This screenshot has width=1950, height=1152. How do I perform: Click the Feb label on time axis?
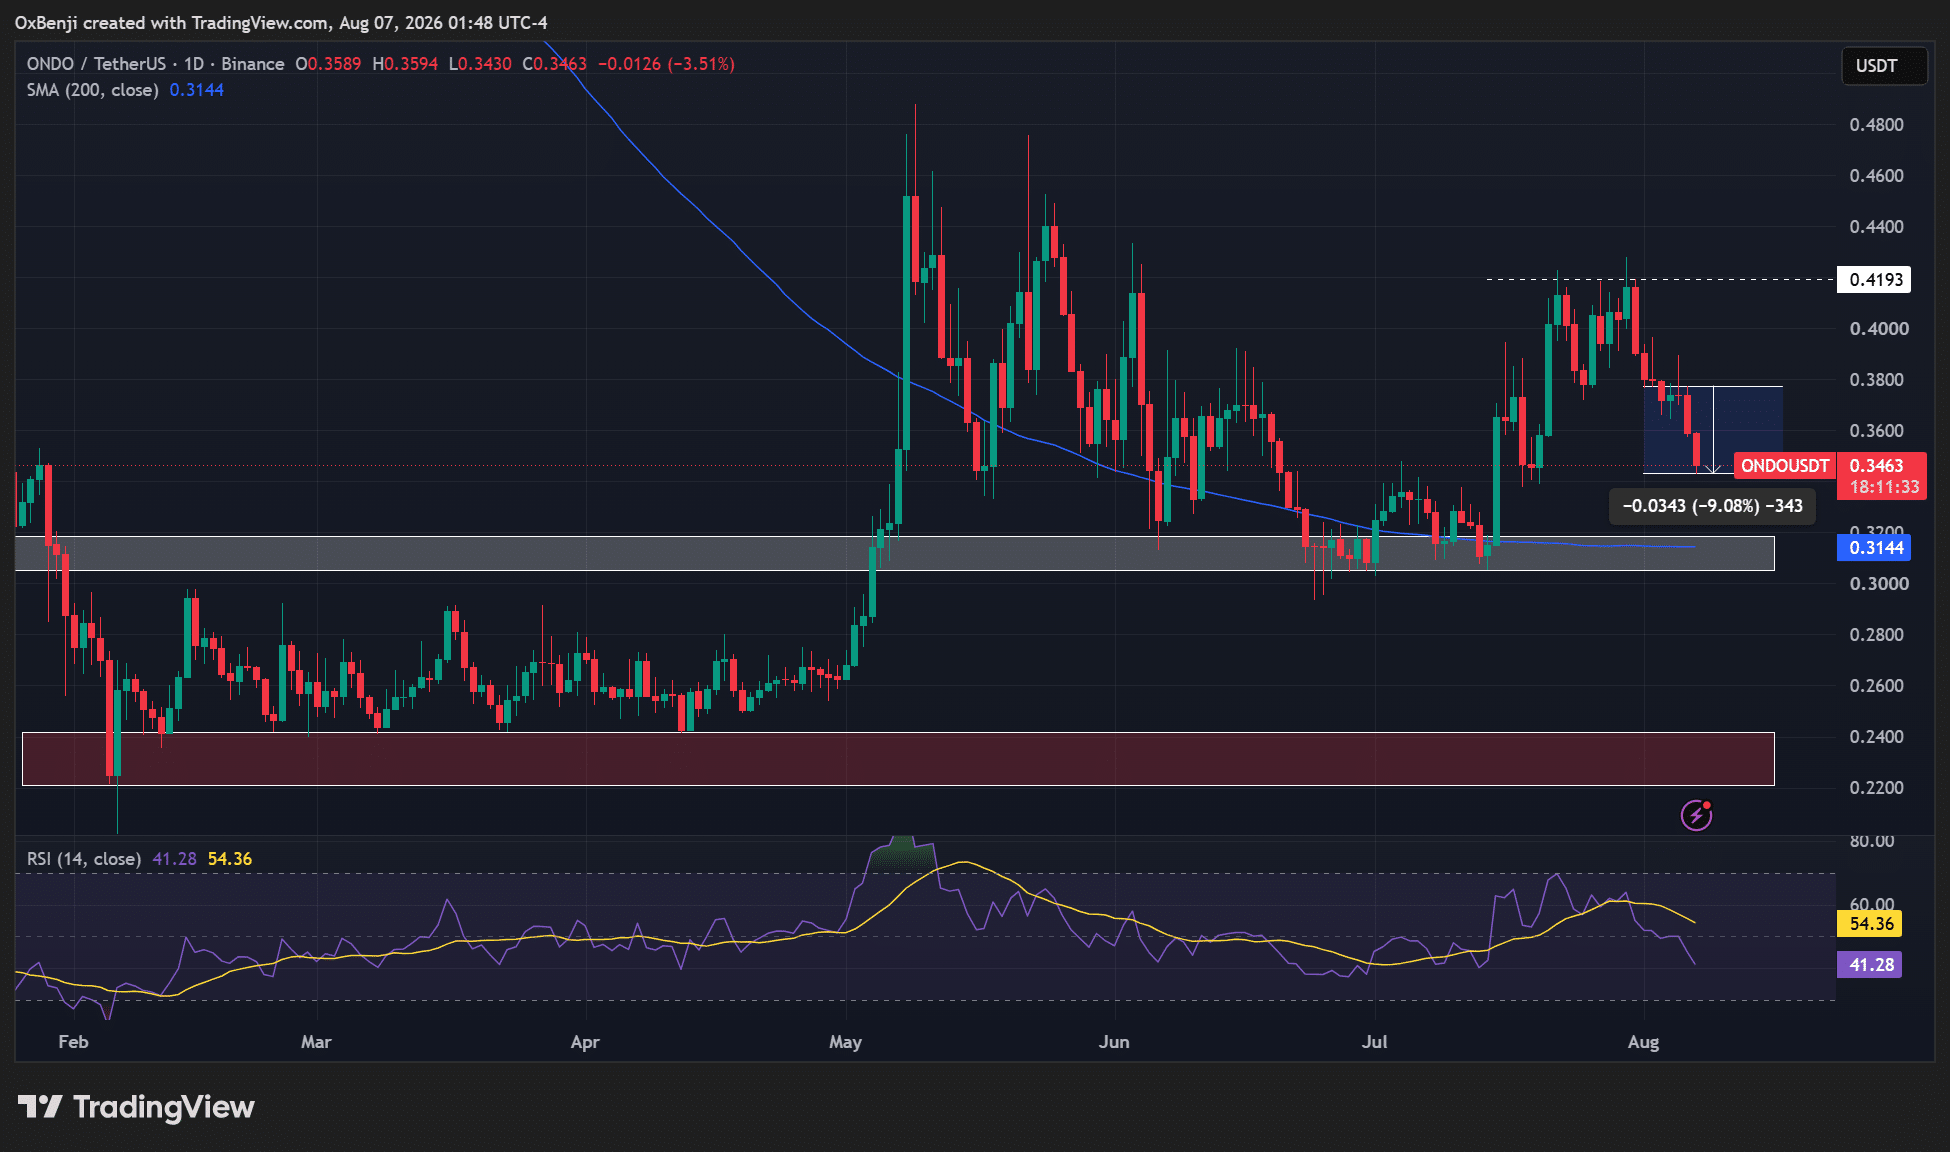[73, 1042]
